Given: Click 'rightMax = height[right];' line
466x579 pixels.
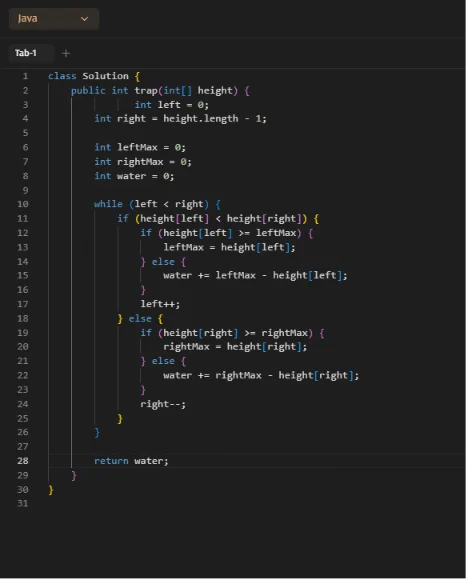Looking at the screenshot, I should 235,347.
